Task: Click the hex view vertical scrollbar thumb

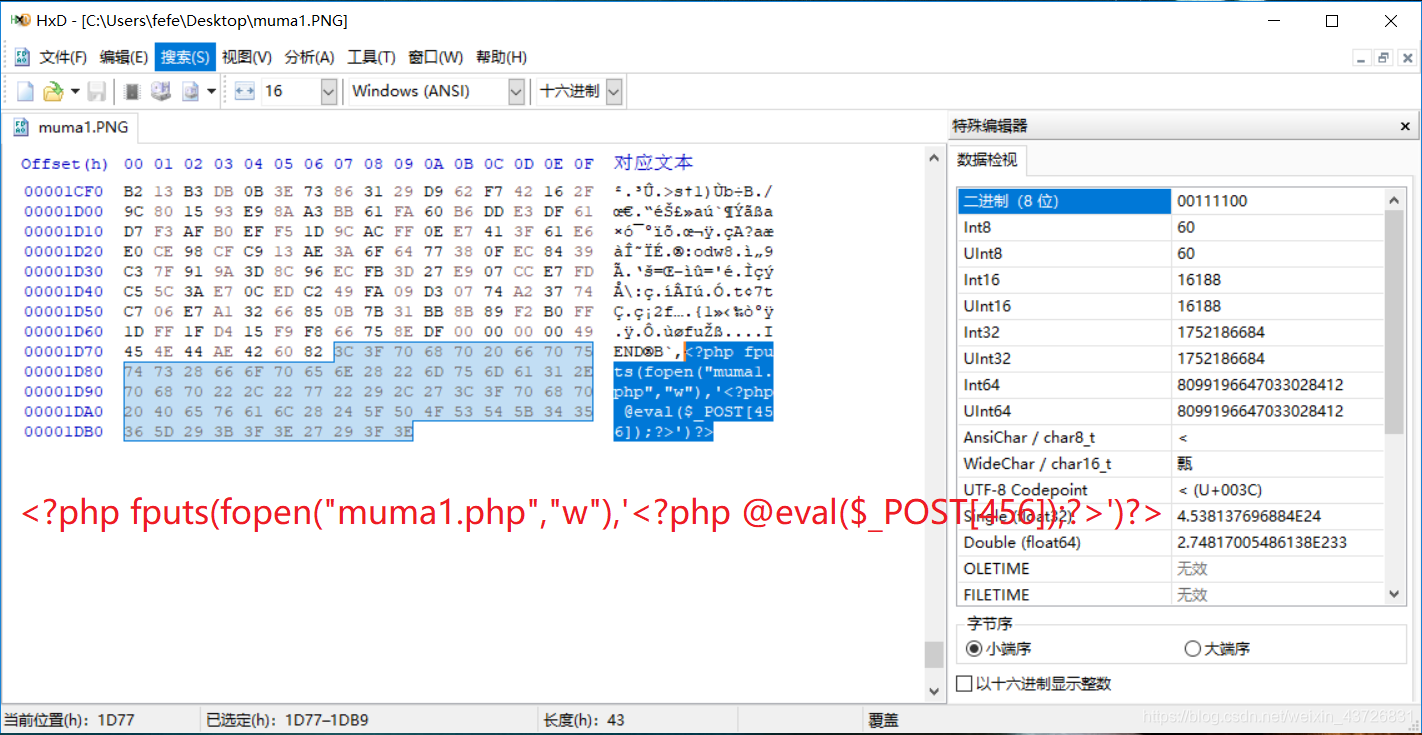Action: pos(933,654)
